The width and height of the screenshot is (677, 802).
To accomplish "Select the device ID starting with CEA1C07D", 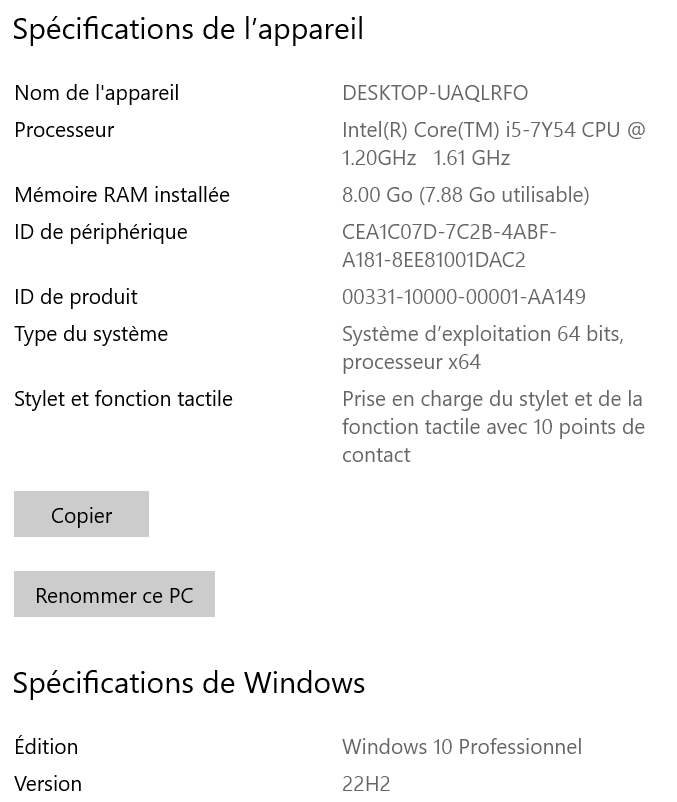I will tap(449, 246).
